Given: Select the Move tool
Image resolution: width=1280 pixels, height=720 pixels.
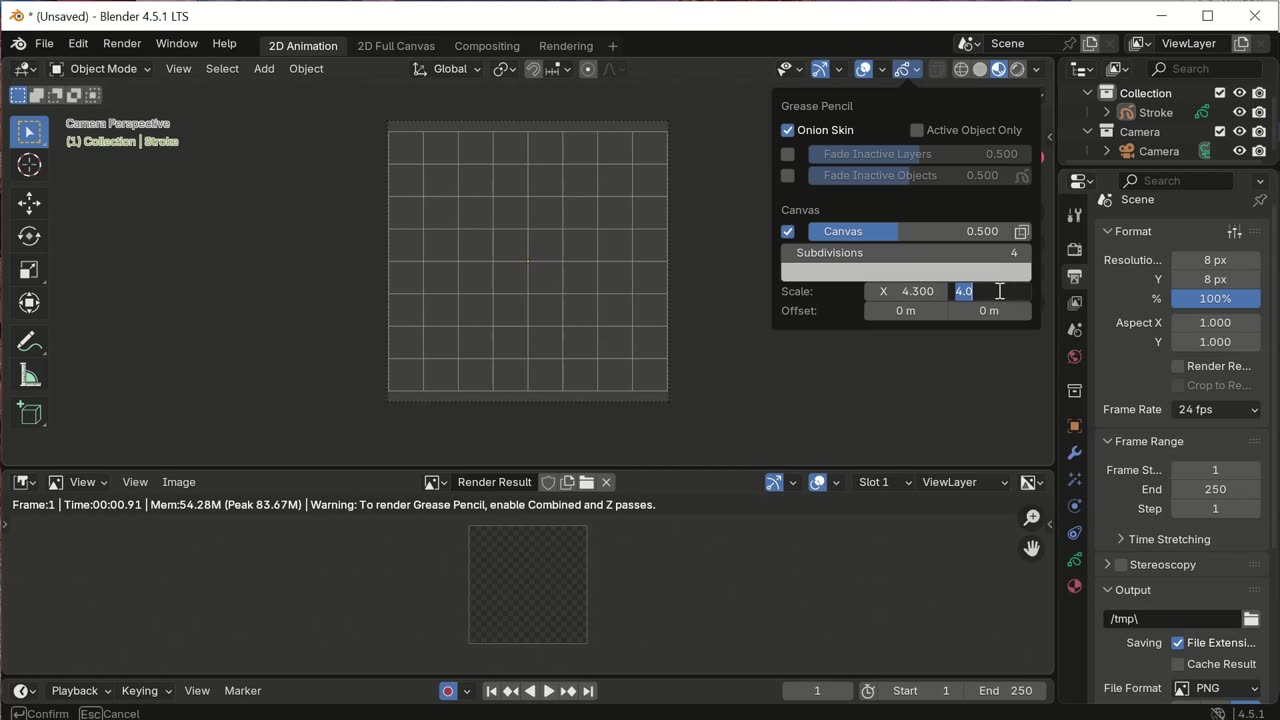Looking at the screenshot, I should [x=29, y=204].
